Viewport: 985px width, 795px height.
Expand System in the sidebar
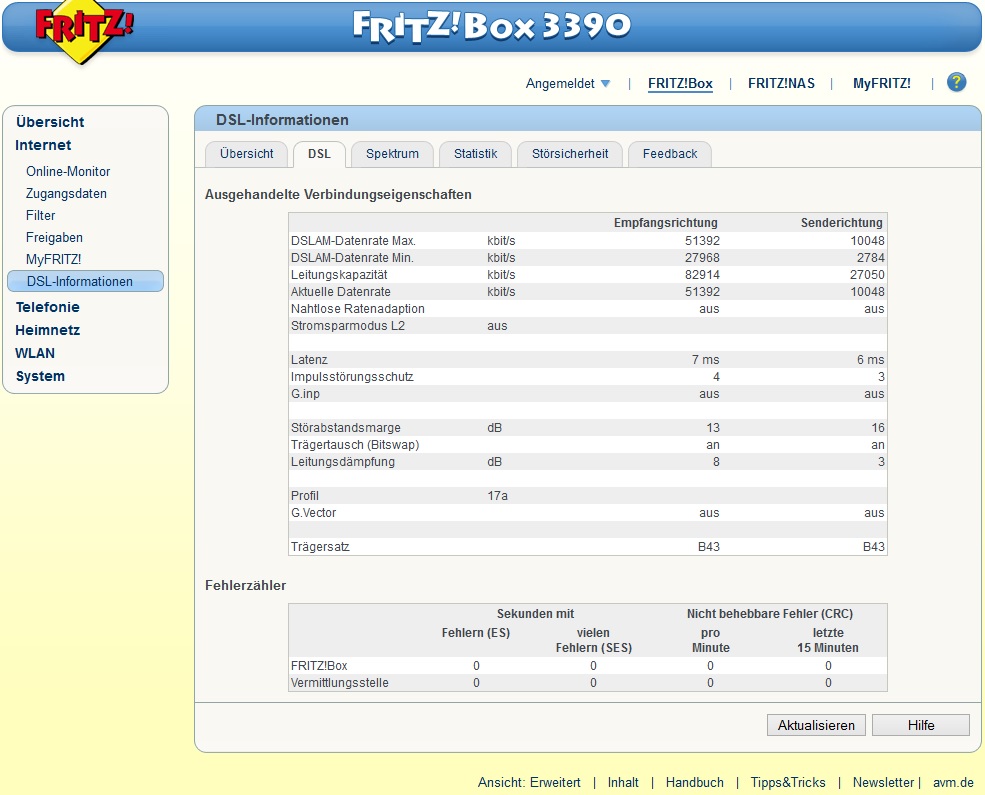point(40,376)
